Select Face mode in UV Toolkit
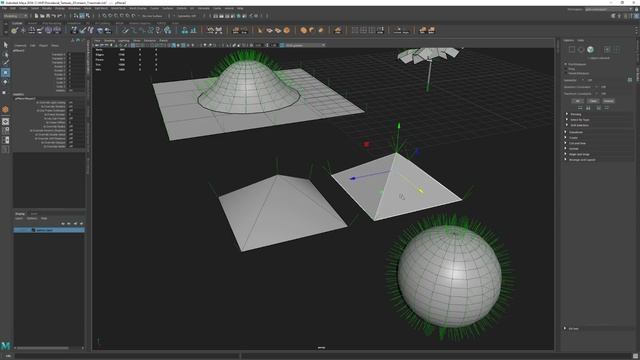The height and width of the screenshot is (360, 640). tap(590, 49)
